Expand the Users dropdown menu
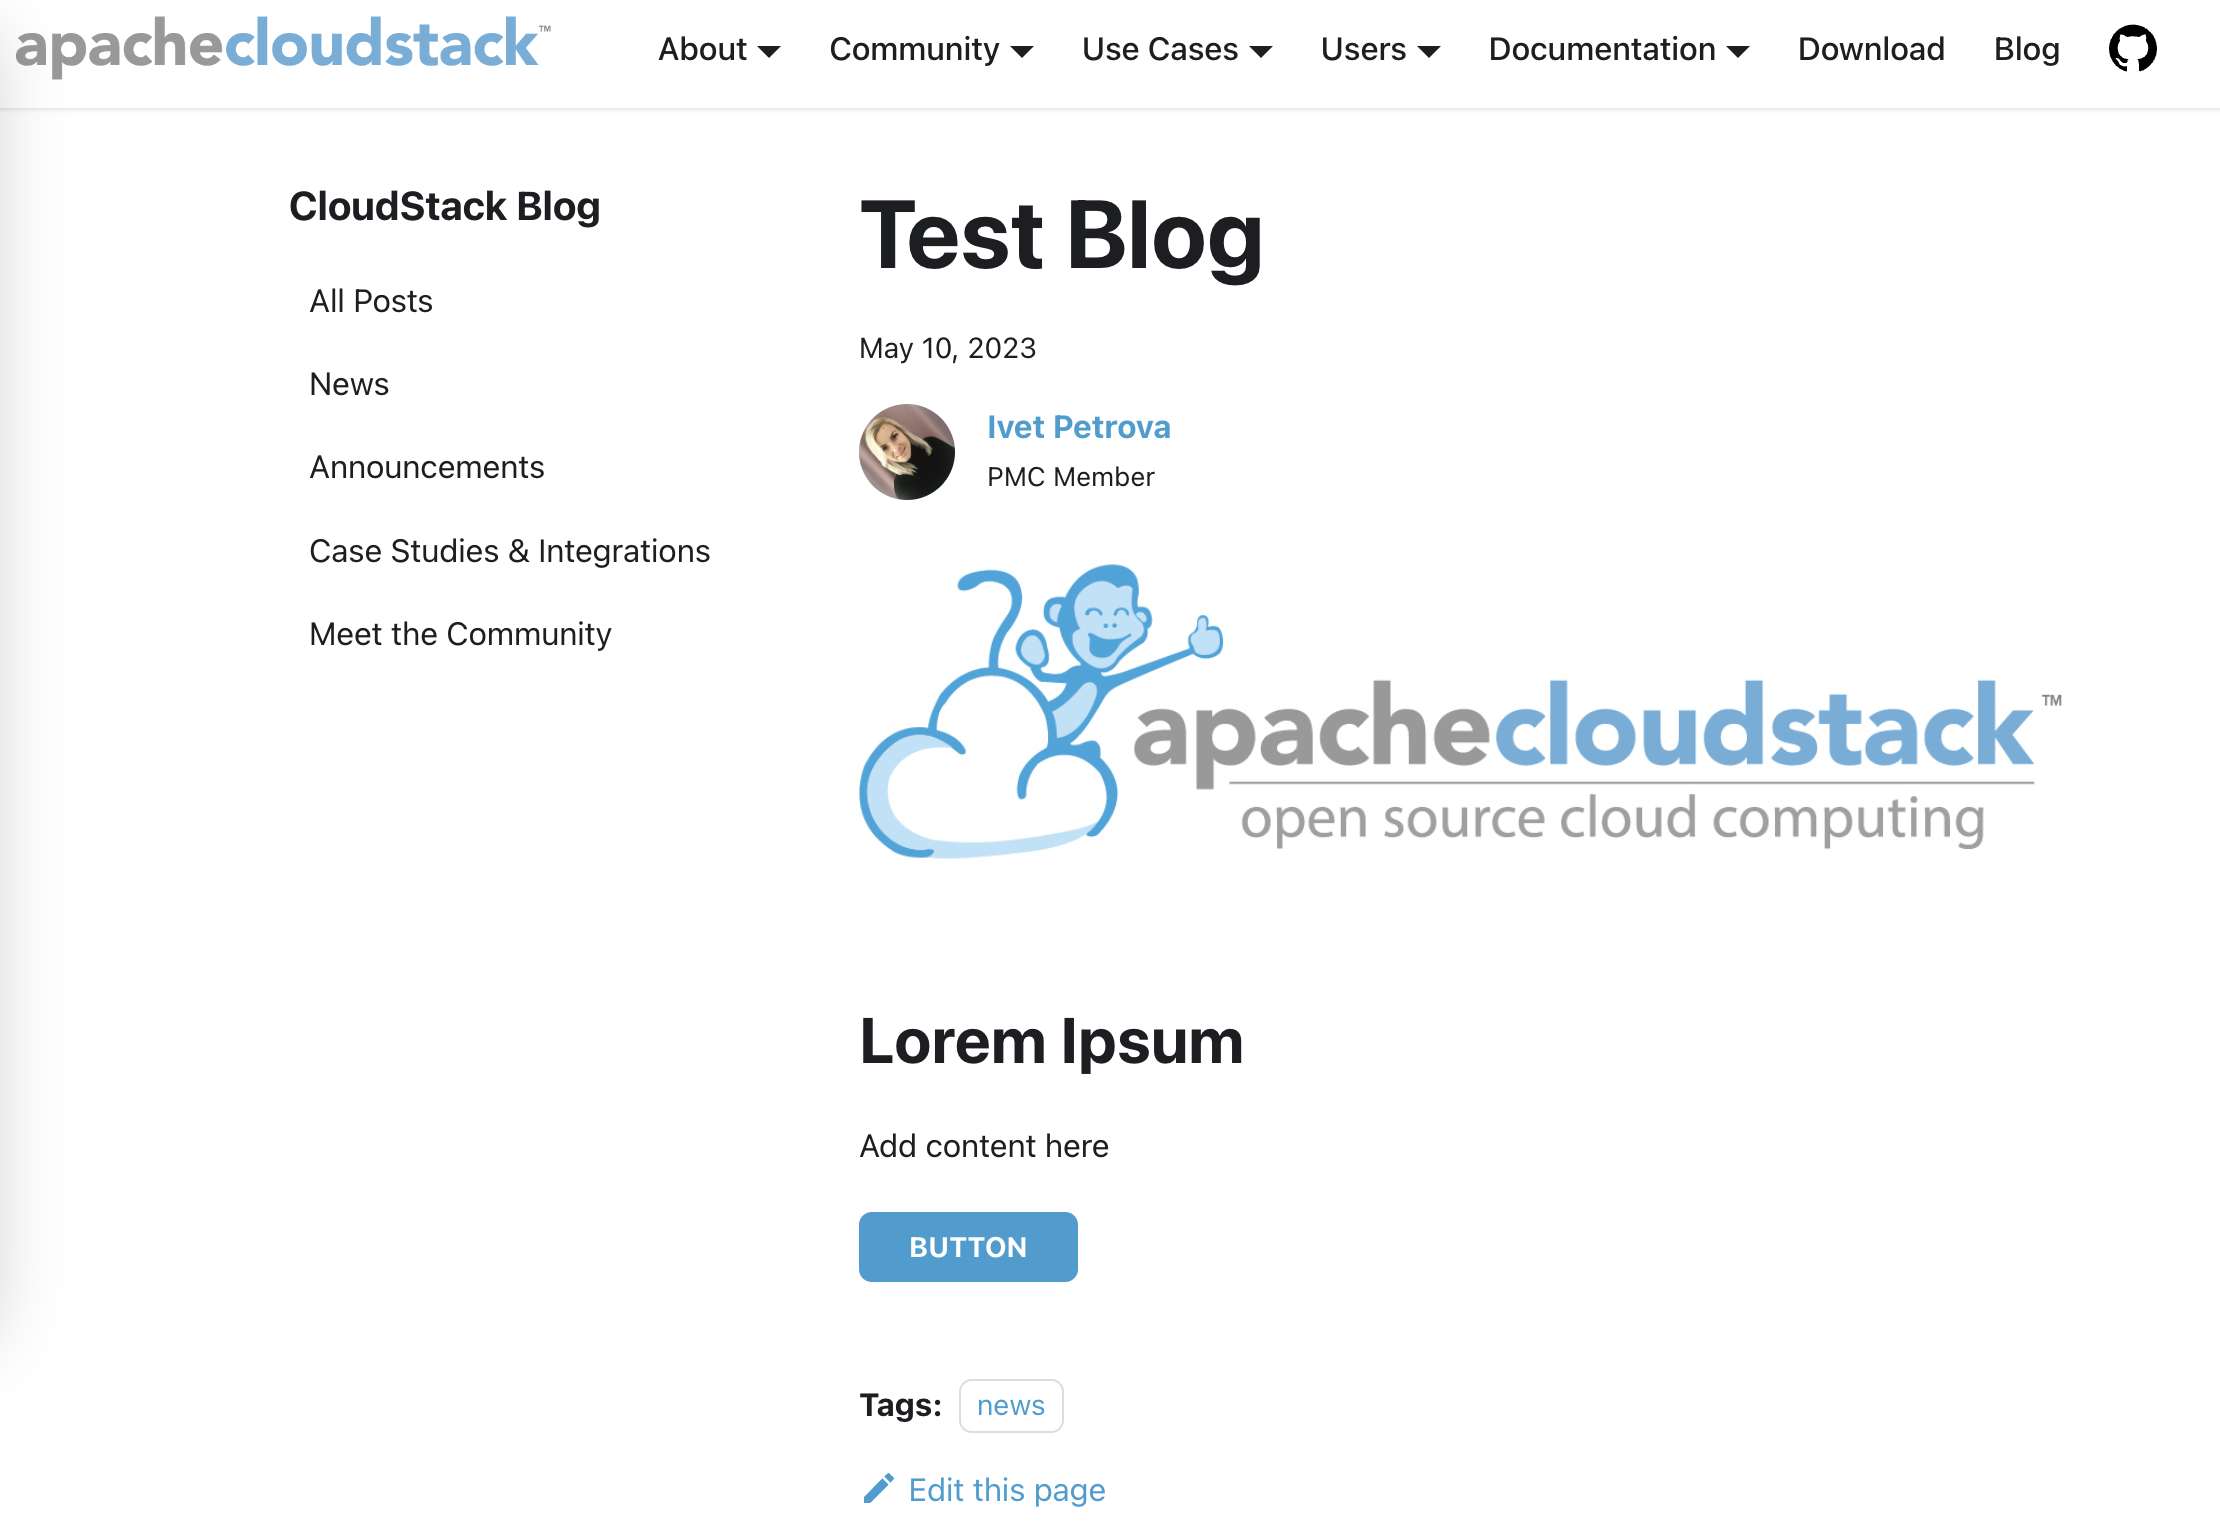The width and height of the screenshot is (2220, 1536). pos(1379,49)
